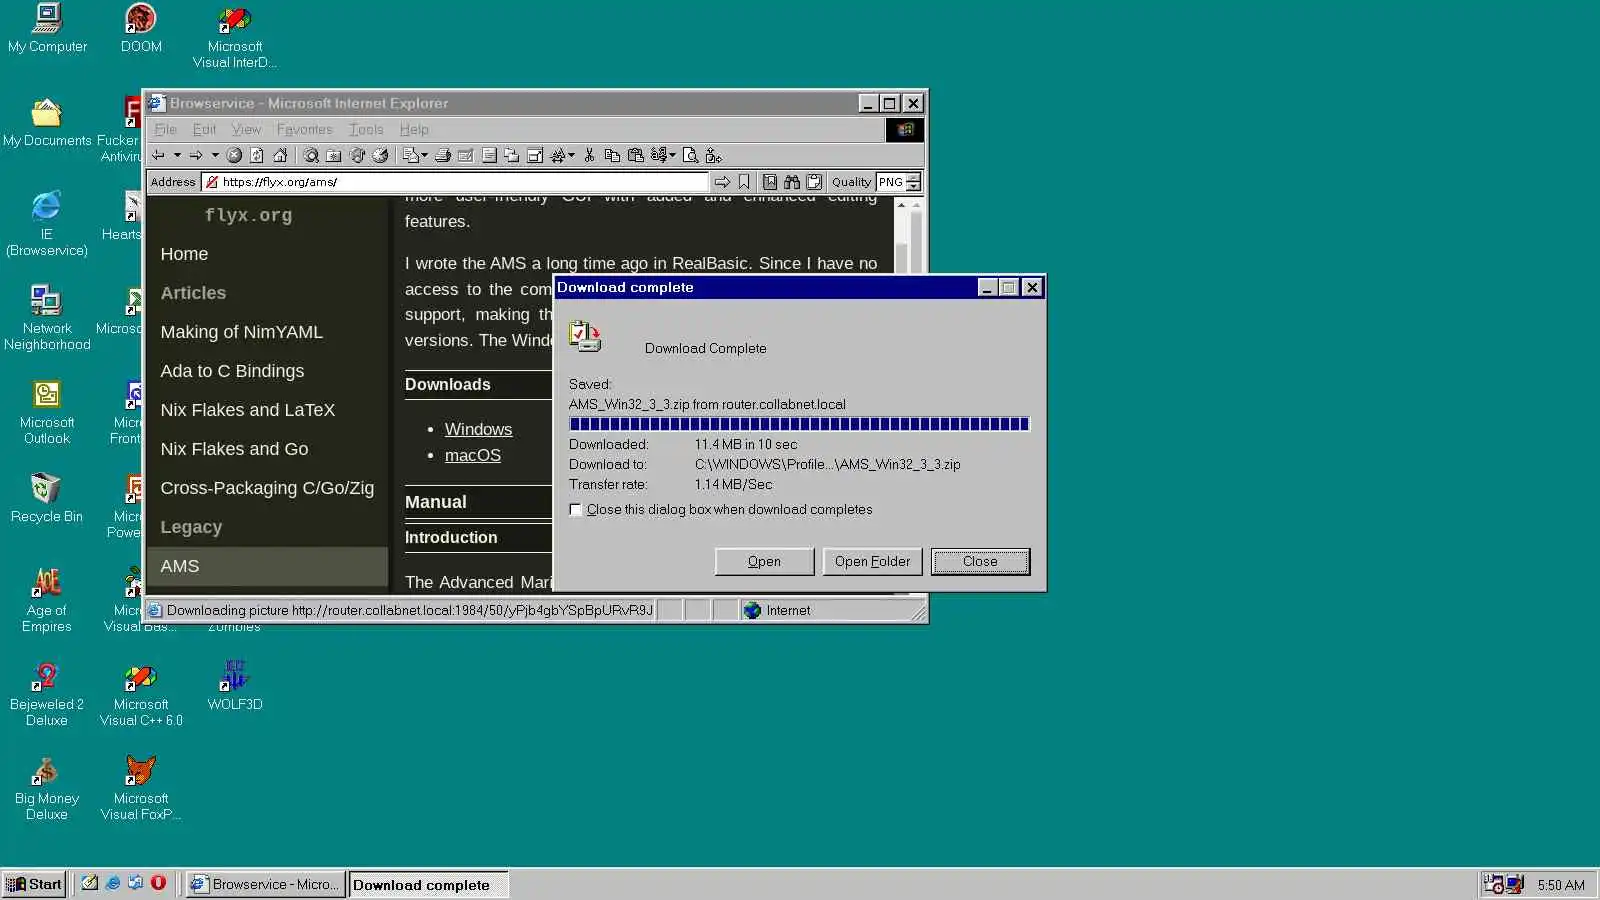Expand the Back button history dropdown arrow
Image resolution: width=1600 pixels, height=900 pixels.
(177, 155)
